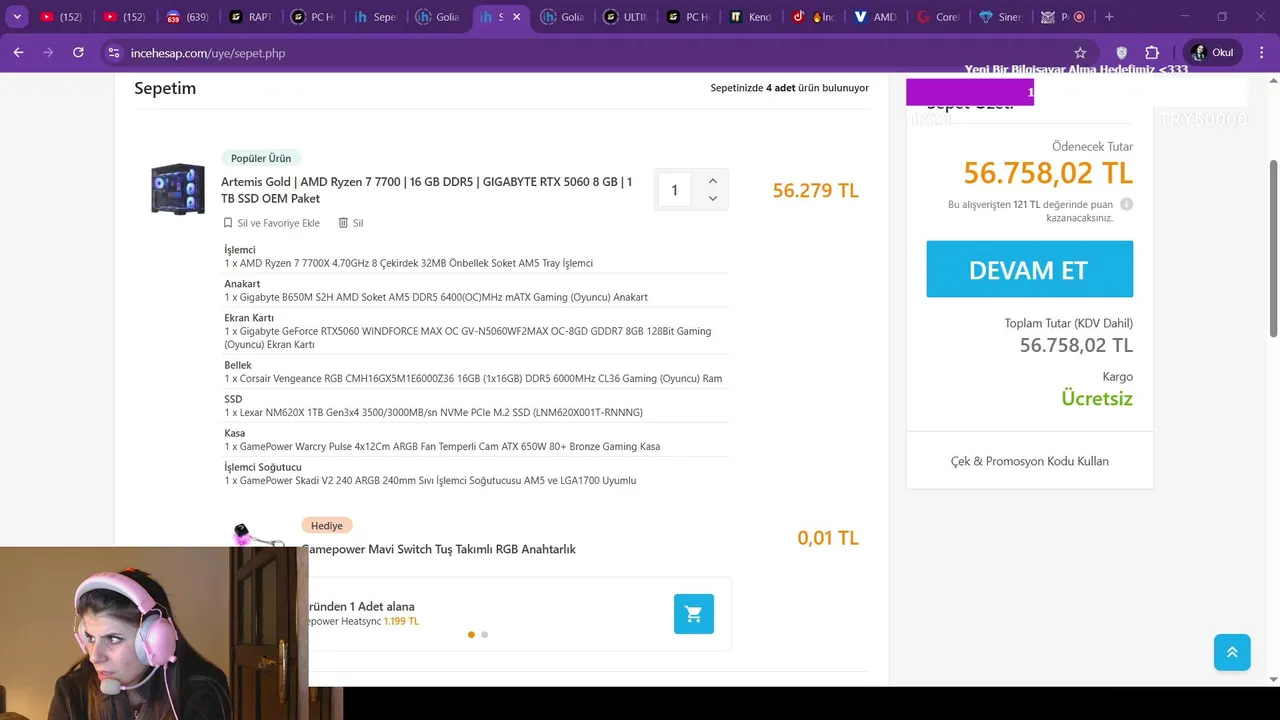Switch to the Kend browser tab

click(x=749, y=17)
